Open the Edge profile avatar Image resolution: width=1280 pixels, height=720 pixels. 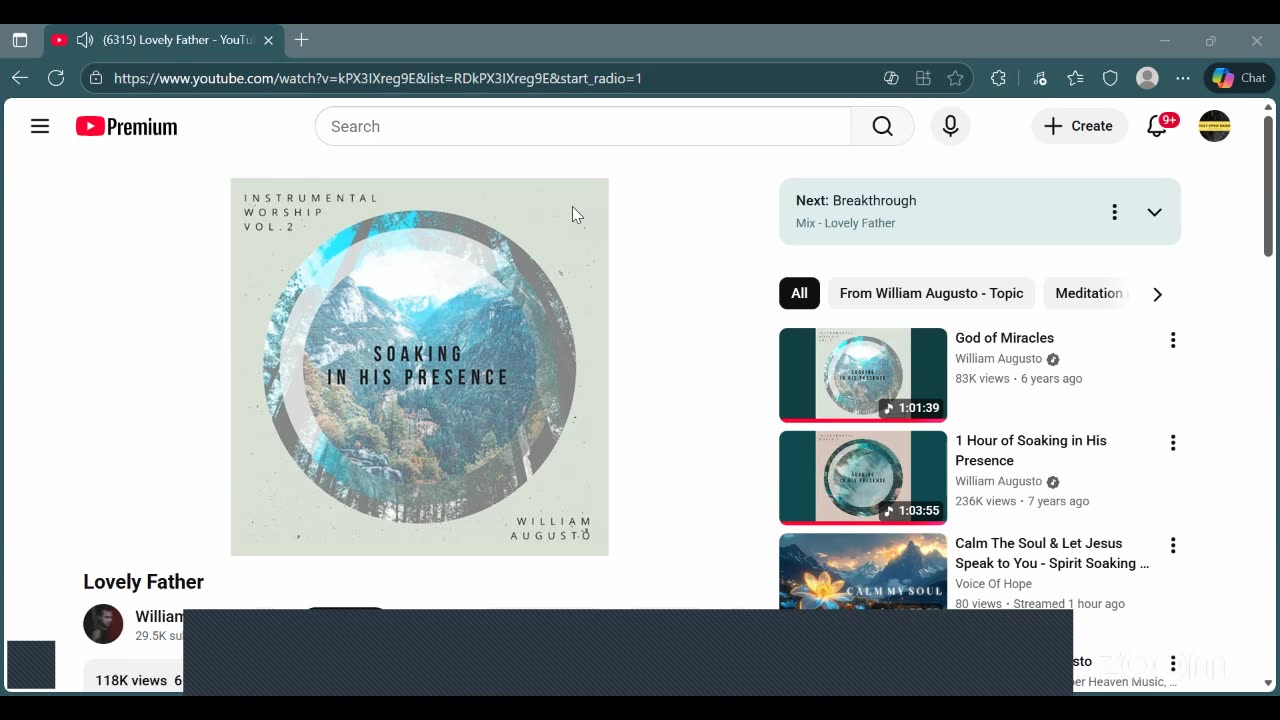[x=1147, y=78]
